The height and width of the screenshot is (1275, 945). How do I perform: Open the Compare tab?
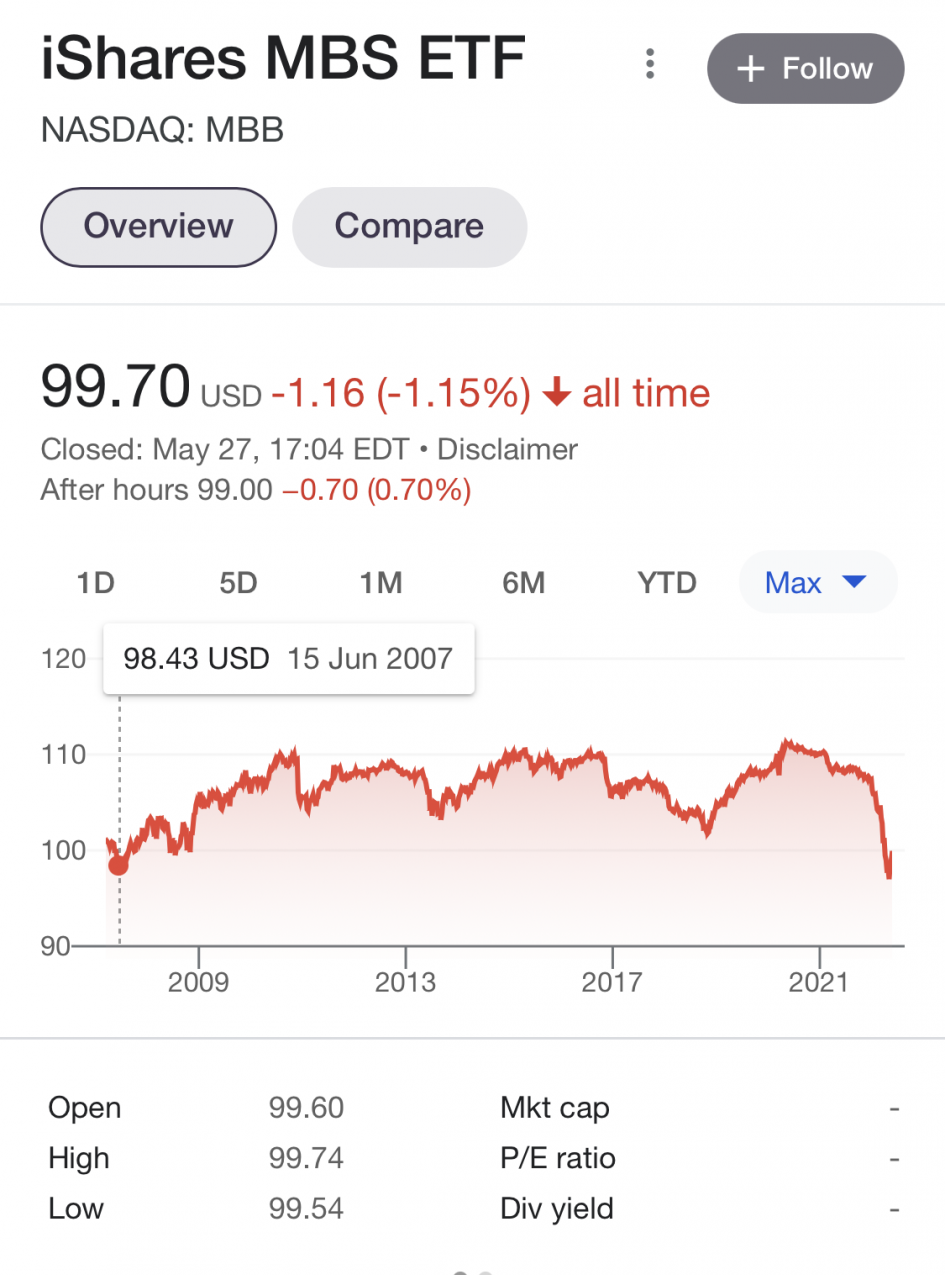click(409, 226)
